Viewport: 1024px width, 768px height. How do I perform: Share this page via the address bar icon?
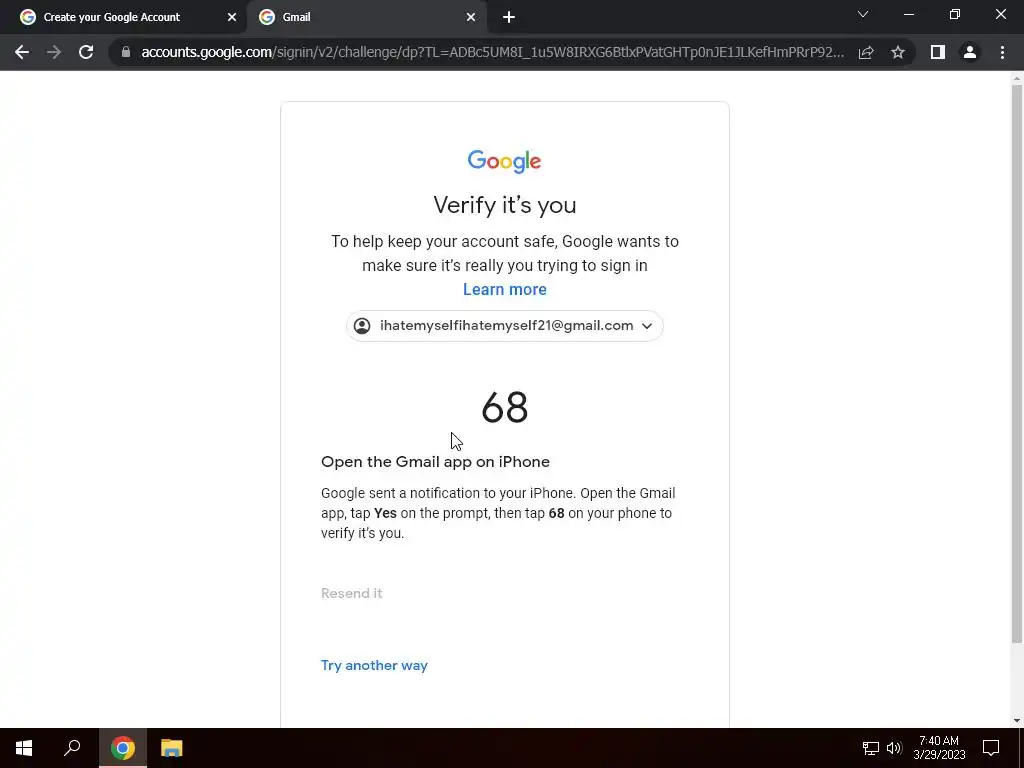click(866, 52)
